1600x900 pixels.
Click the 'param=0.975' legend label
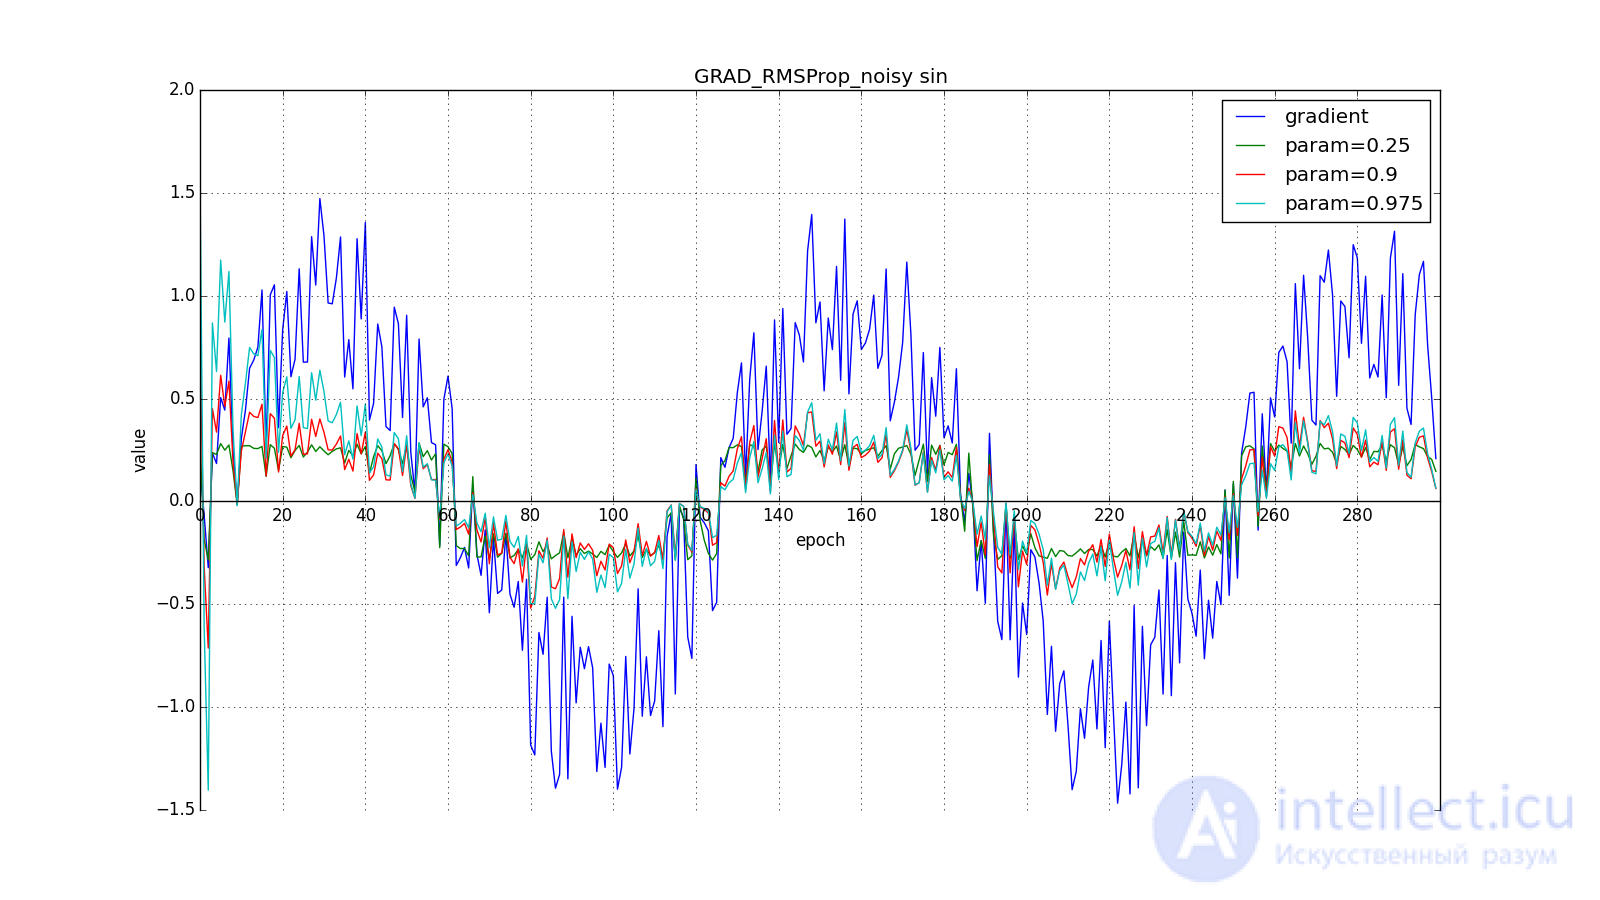1353,203
